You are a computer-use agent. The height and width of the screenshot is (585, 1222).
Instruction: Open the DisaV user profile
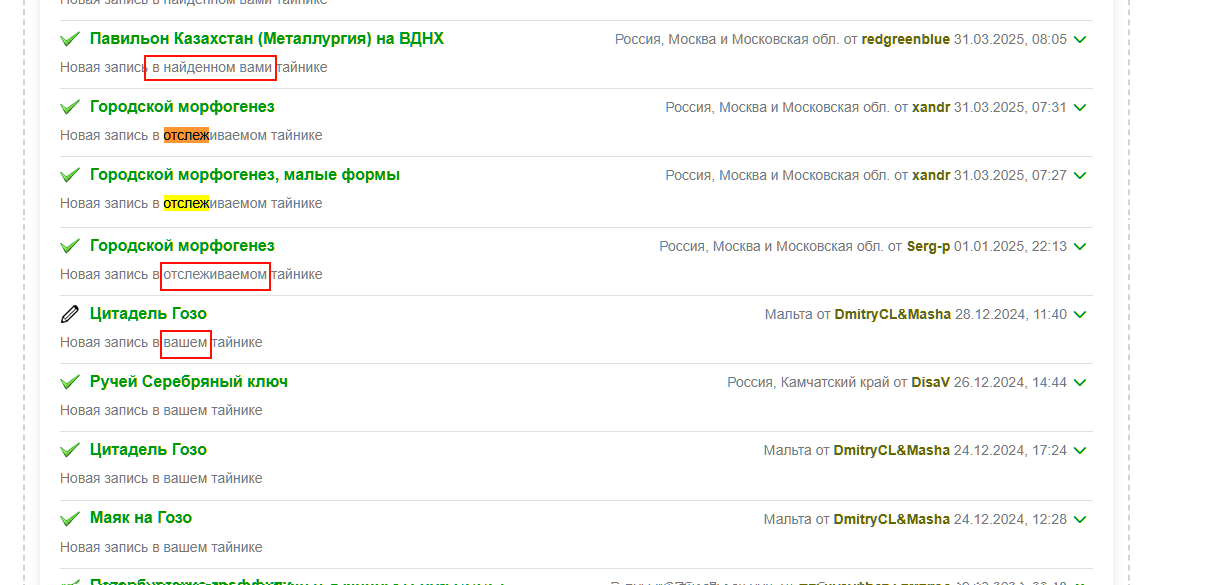tap(930, 382)
